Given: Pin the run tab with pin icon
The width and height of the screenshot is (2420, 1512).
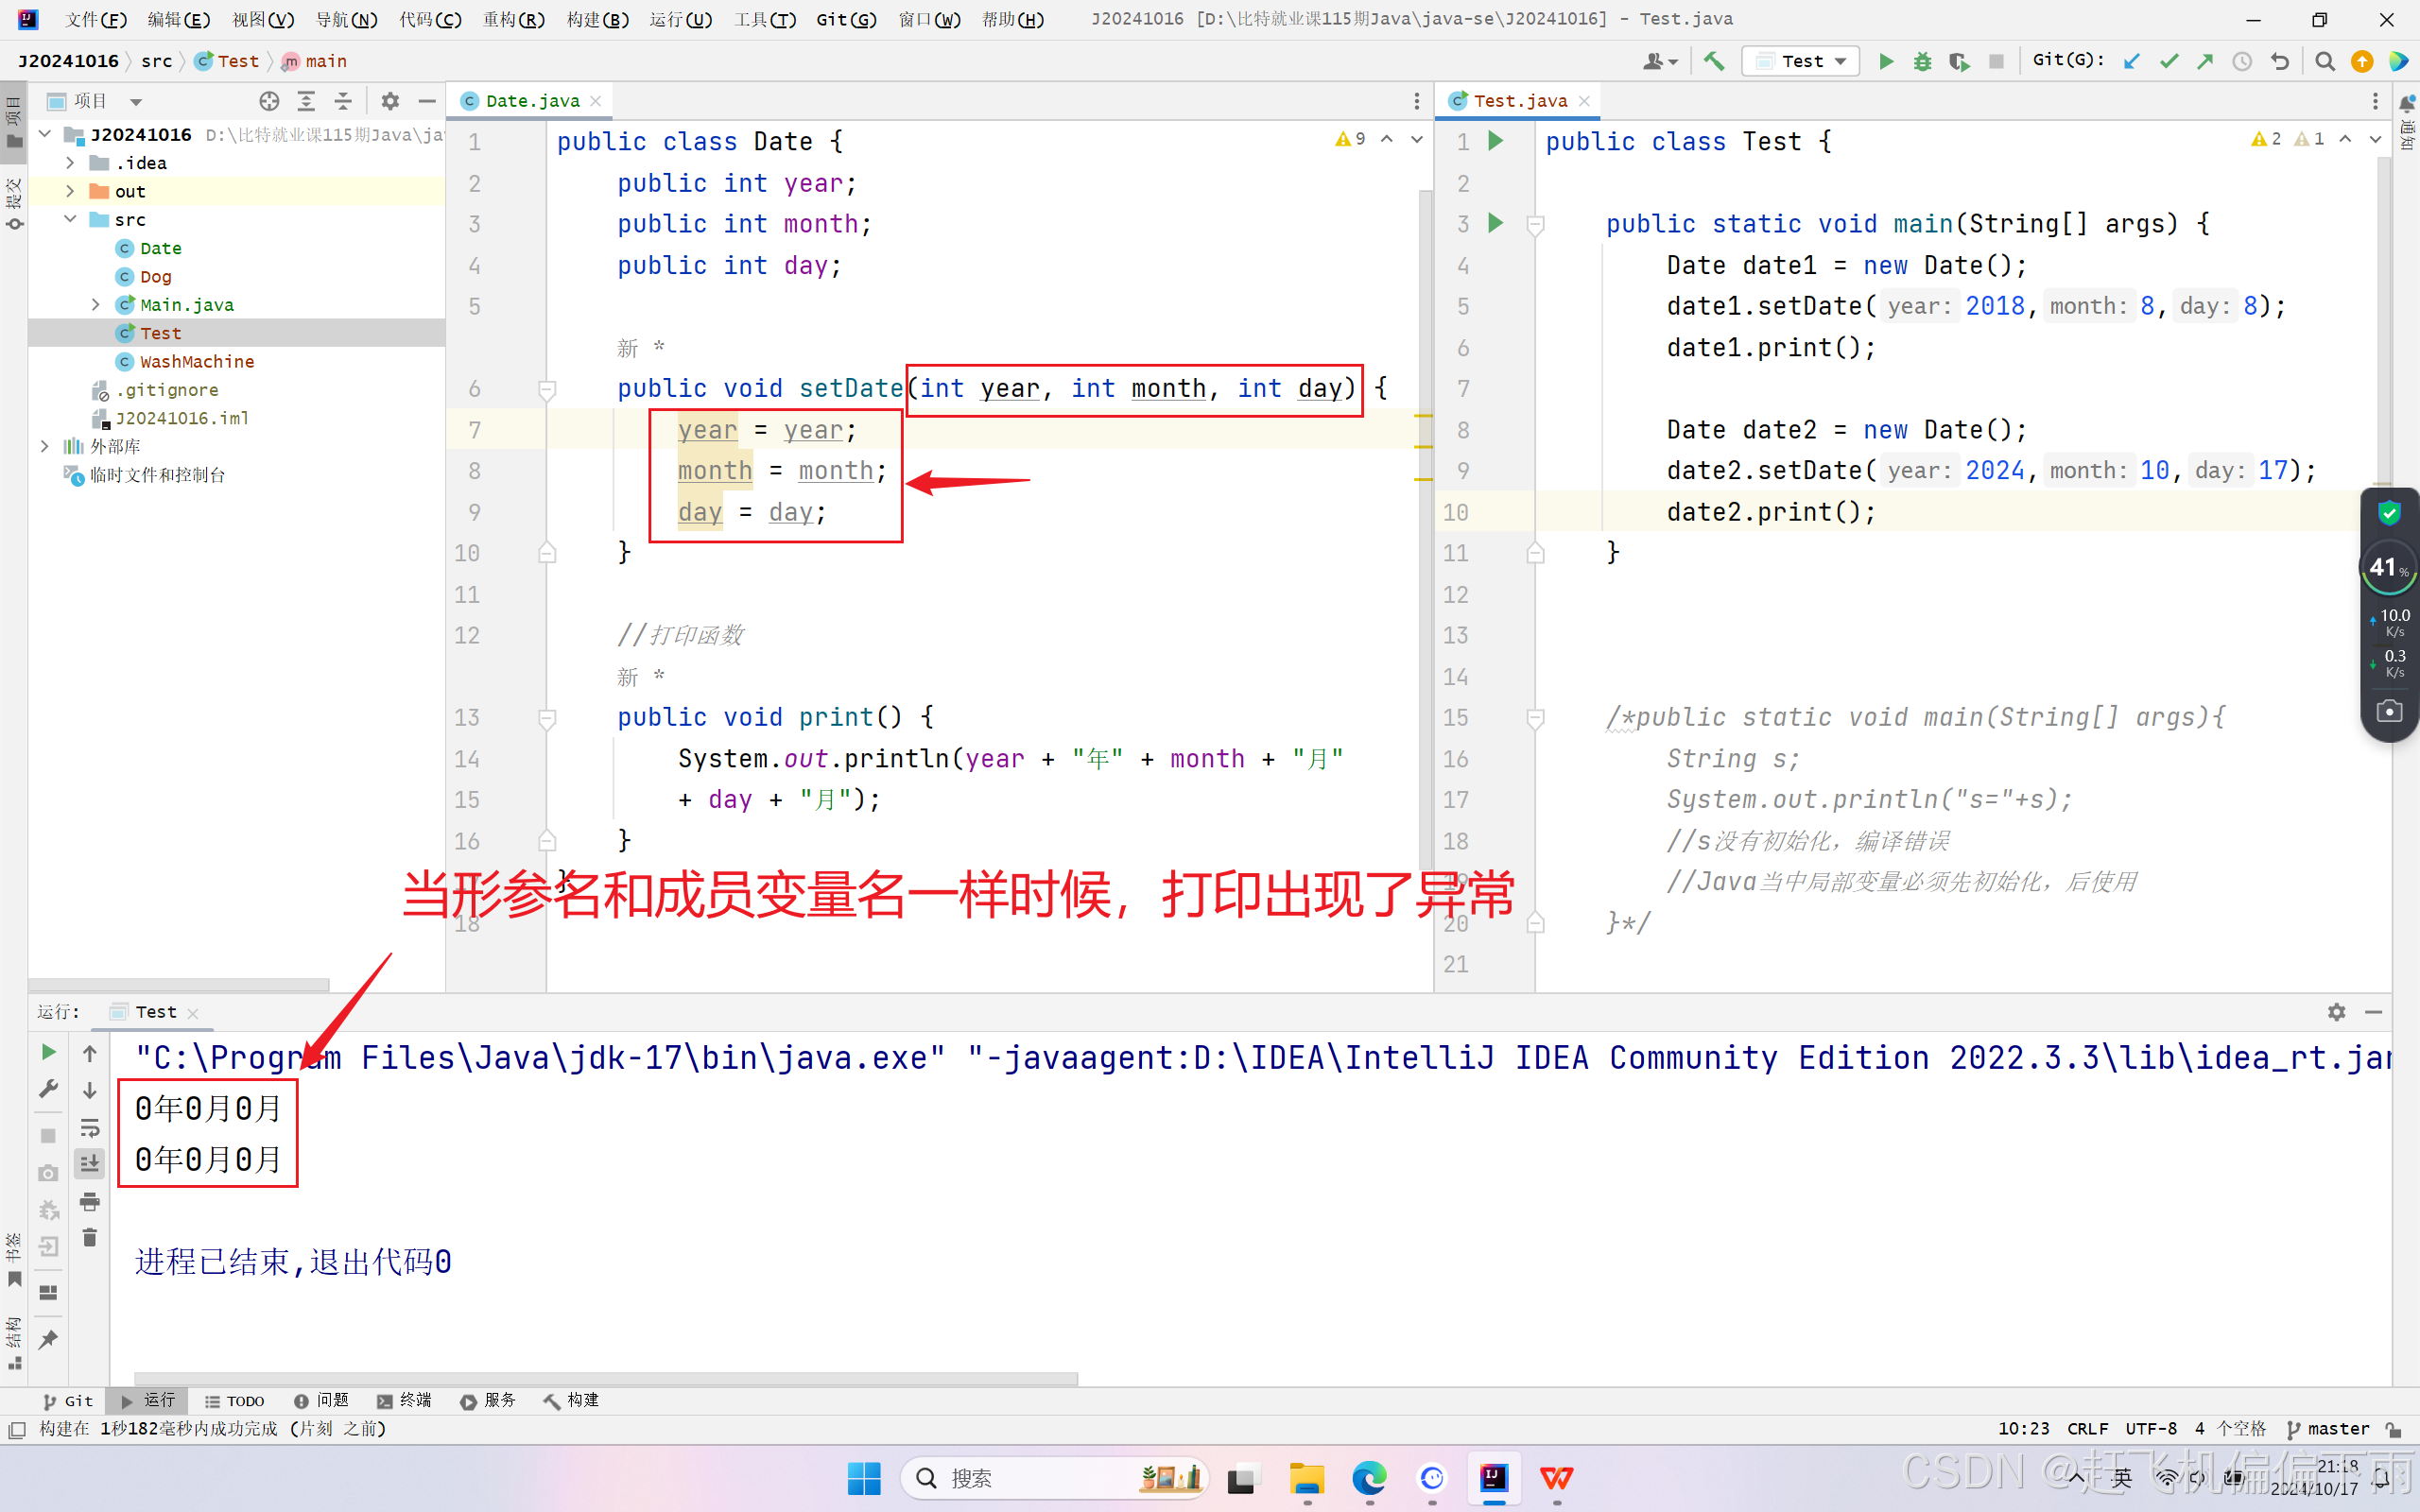Looking at the screenshot, I should coord(48,1339).
